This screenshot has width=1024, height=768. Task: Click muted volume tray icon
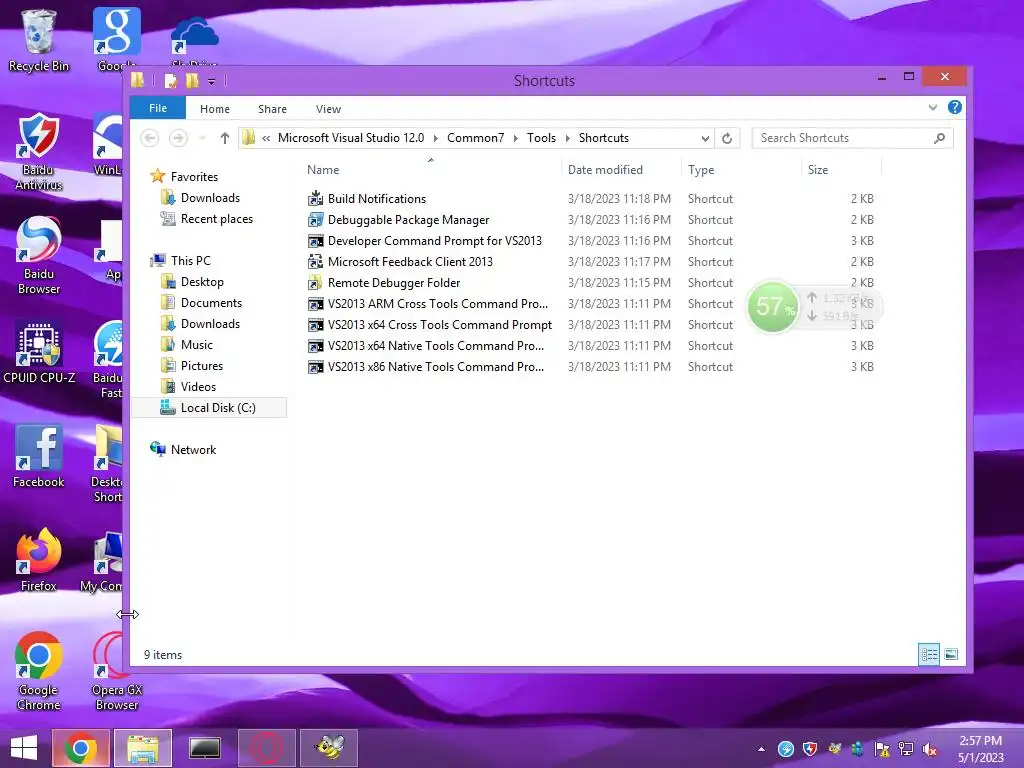click(x=929, y=749)
